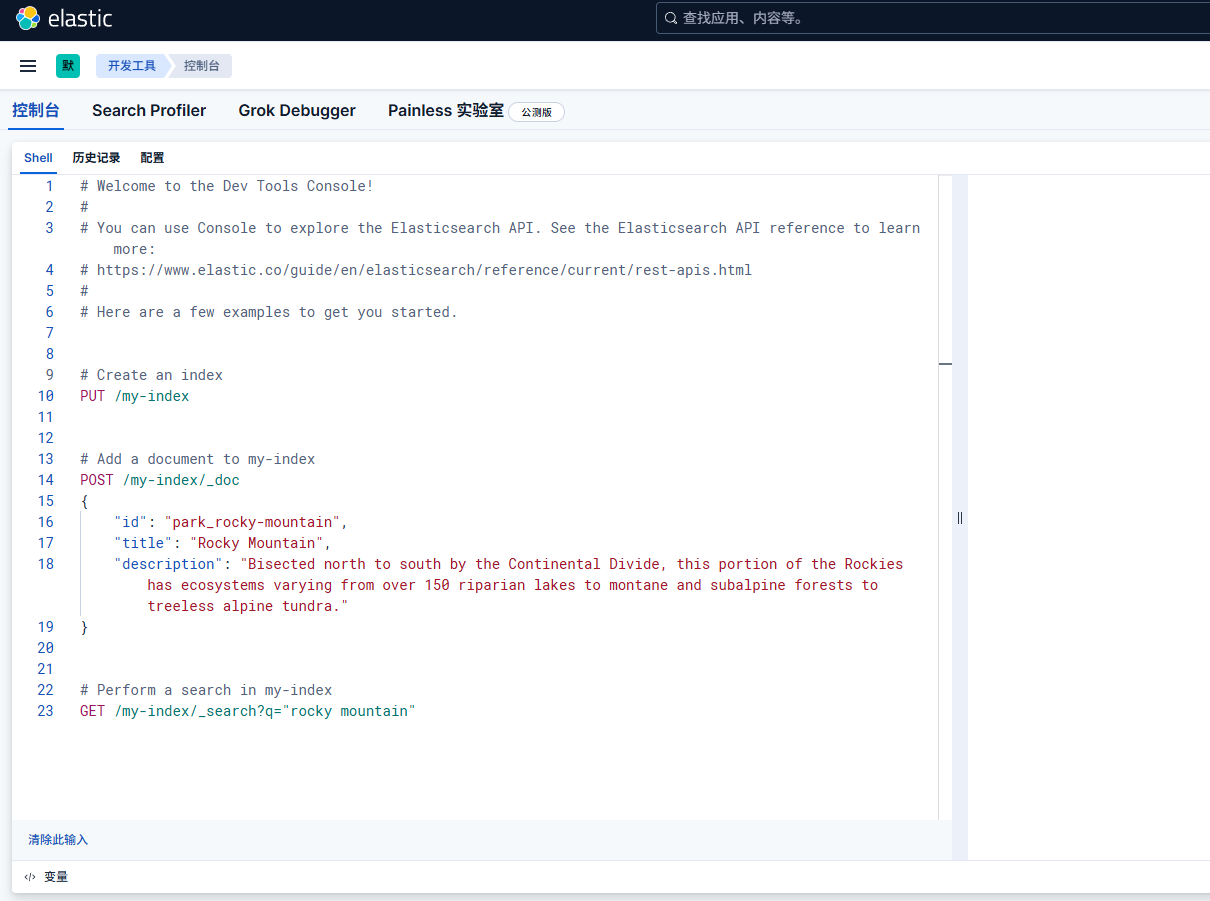Click the 清除此输入 link
Screen dimensions: 1210x901
[58, 840]
